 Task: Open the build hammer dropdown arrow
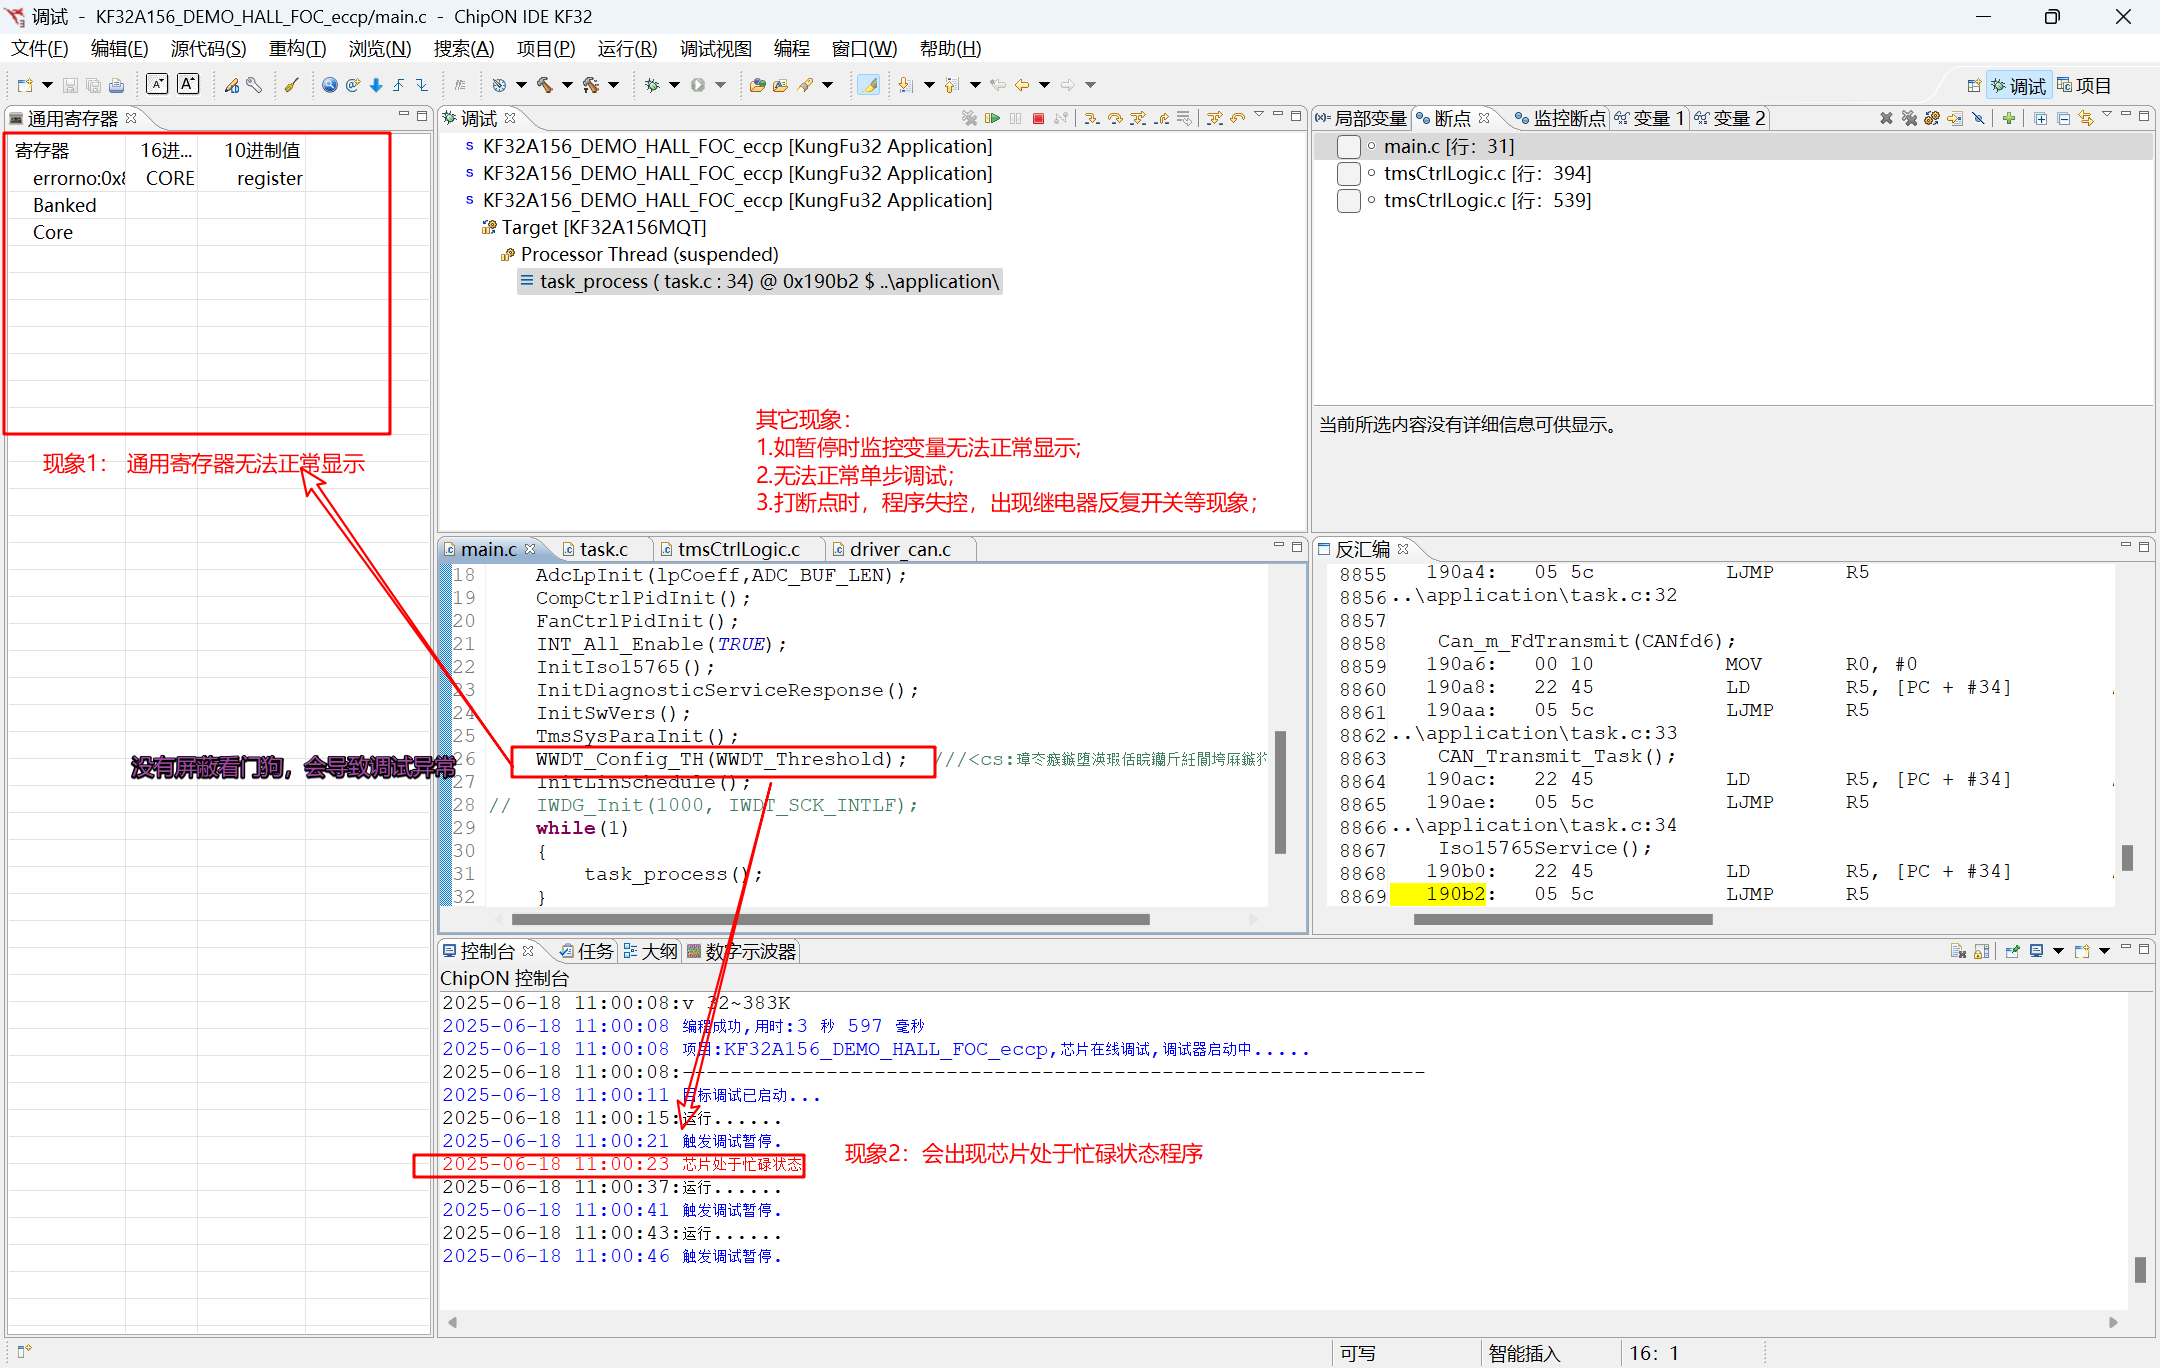(567, 85)
